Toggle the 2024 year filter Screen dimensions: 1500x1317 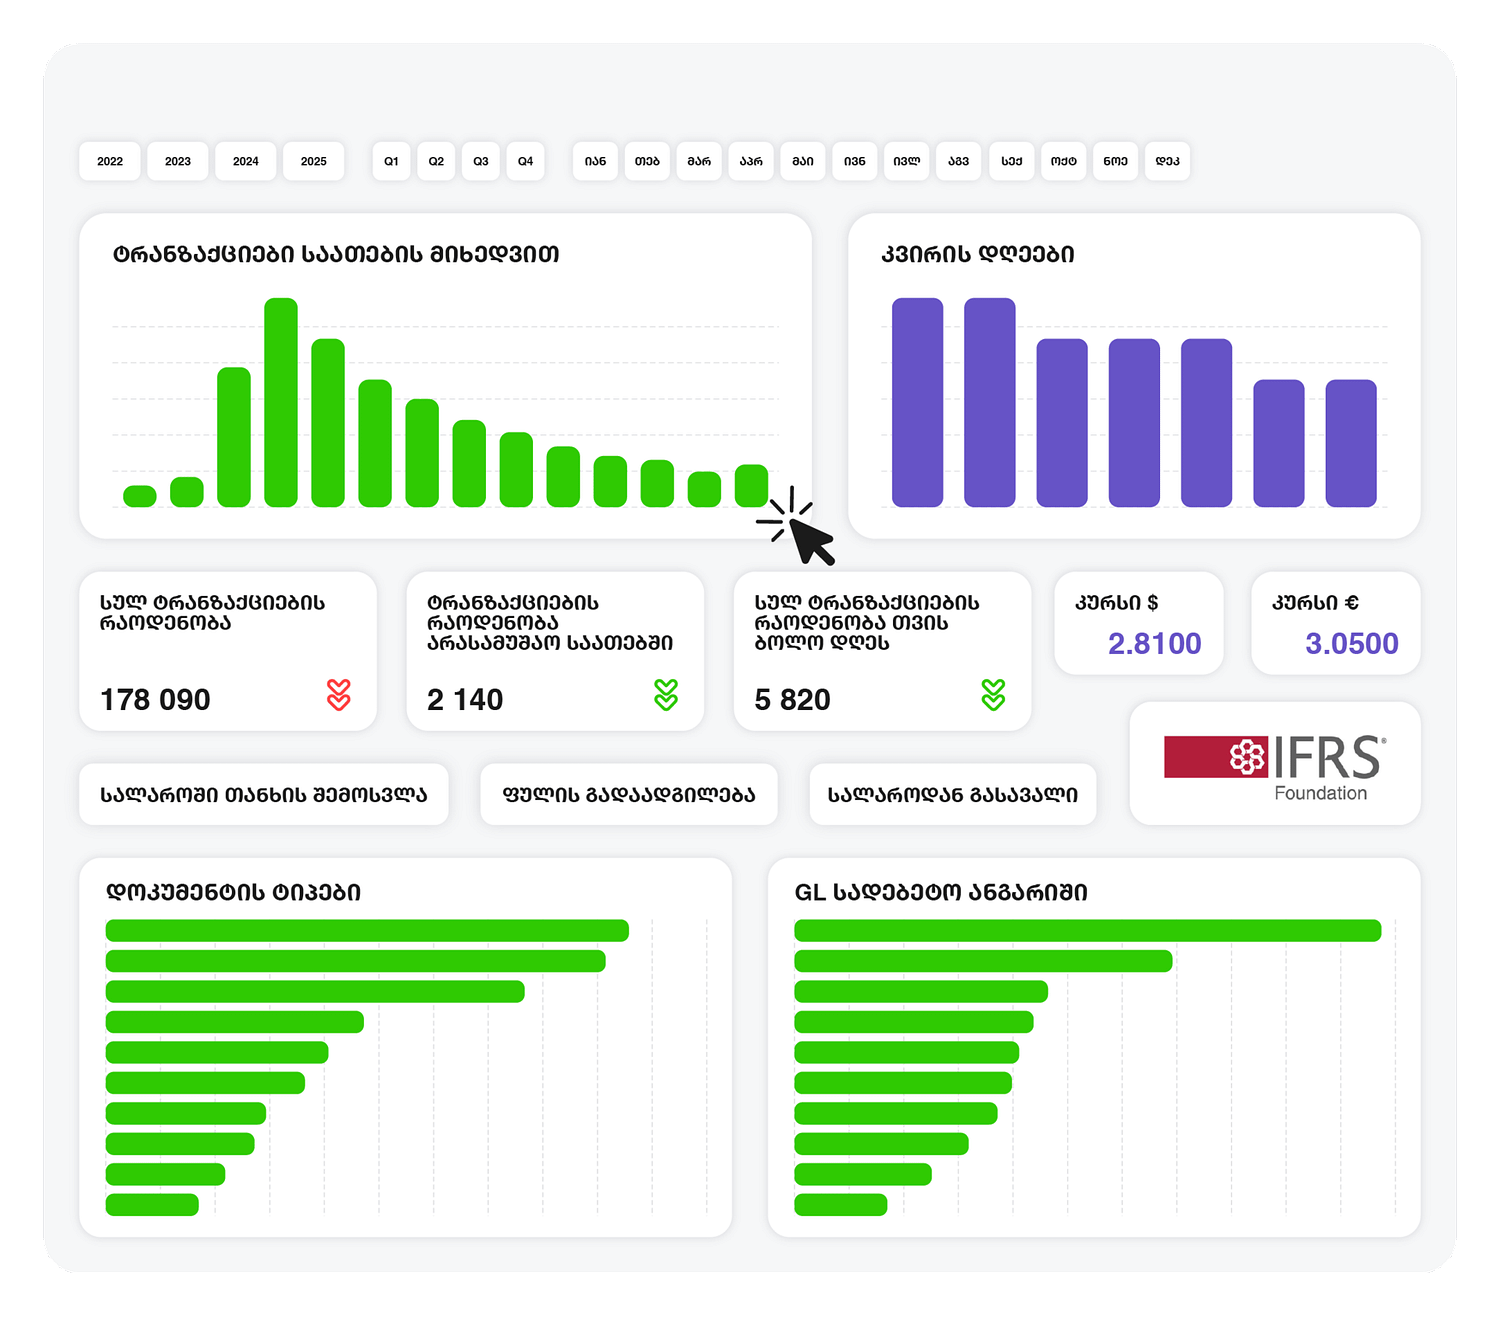click(246, 161)
